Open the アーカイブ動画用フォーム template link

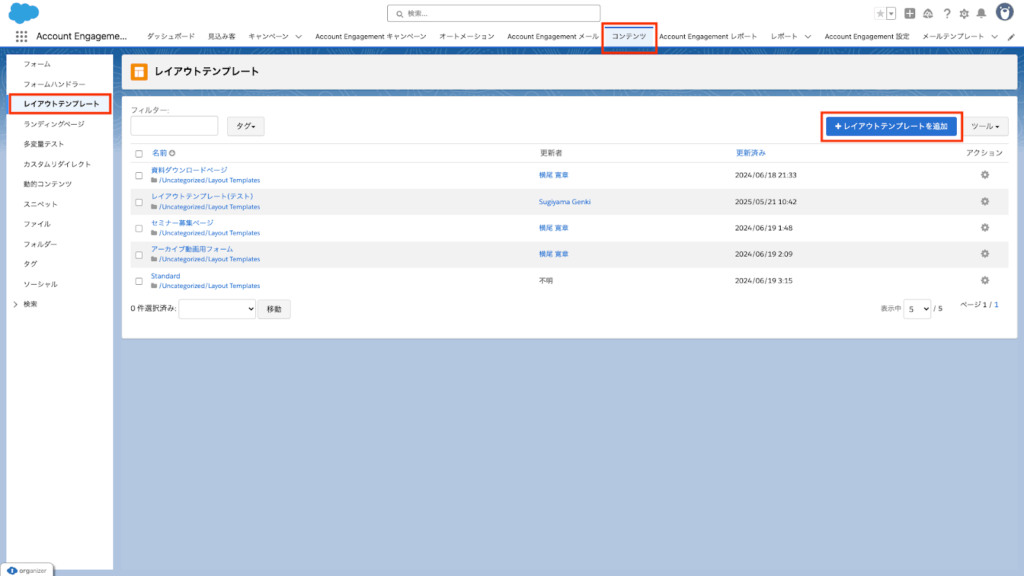[191, 249]
